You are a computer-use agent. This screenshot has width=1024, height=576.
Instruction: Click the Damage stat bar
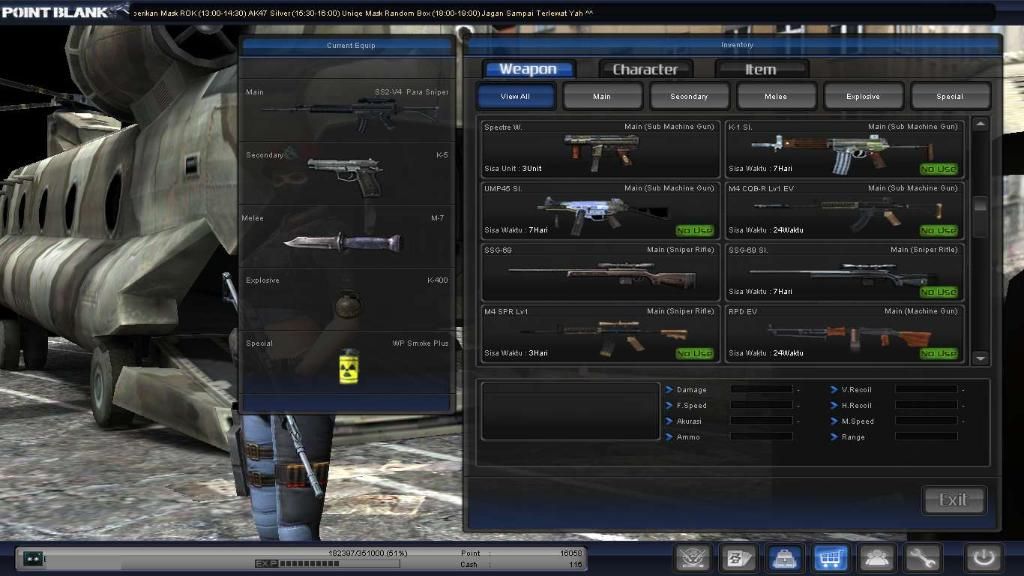[x=761, y=389]
